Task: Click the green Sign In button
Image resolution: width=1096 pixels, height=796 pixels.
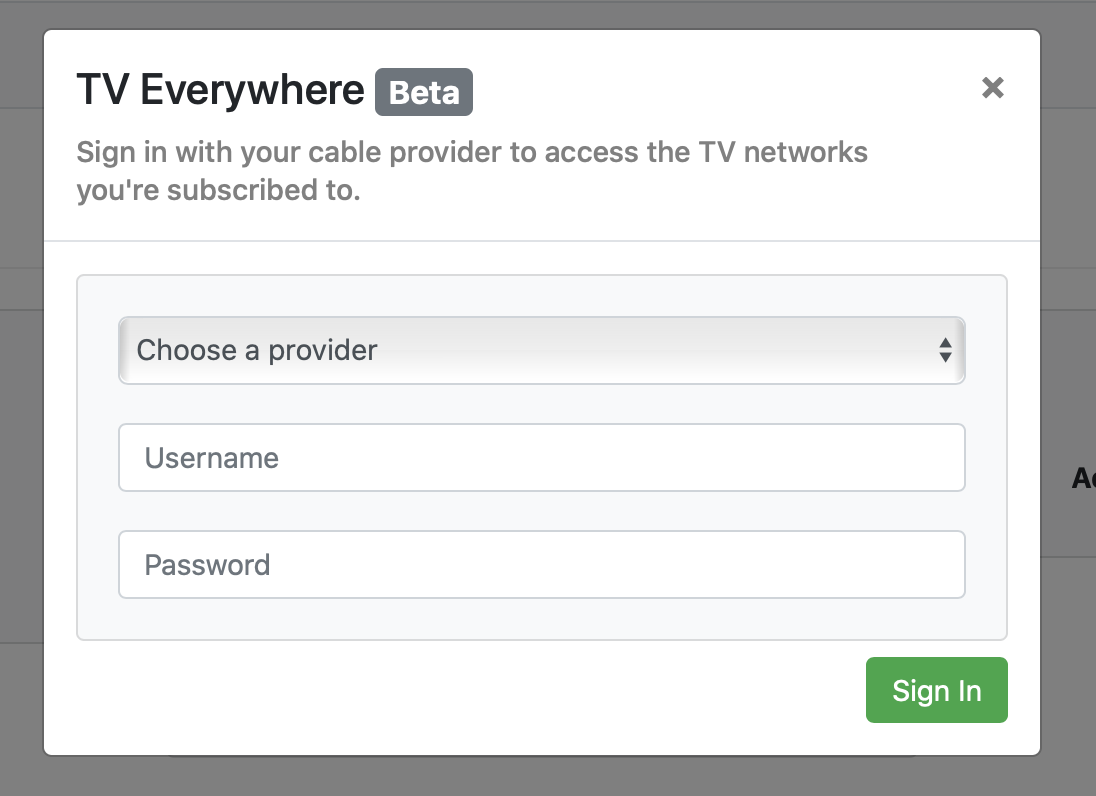Action: tap(936, 690)
